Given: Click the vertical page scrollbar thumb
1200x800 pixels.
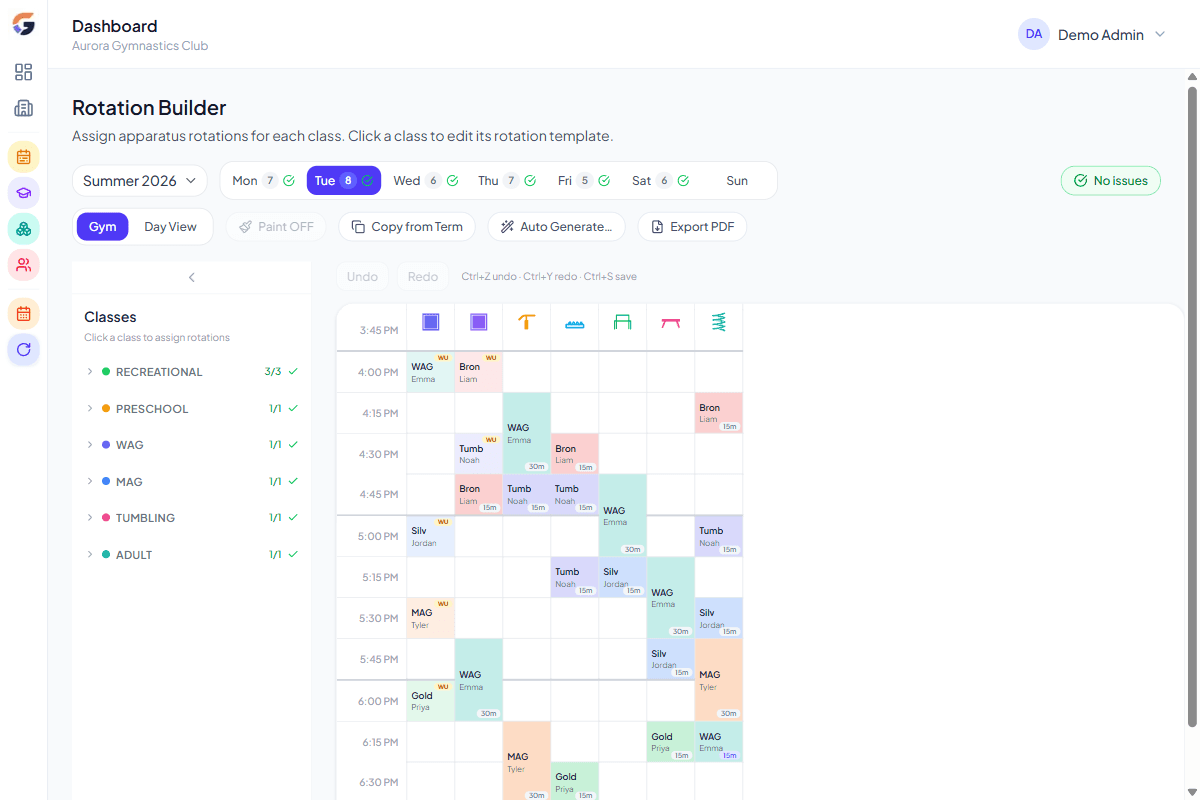Looking at the screenshot, I should pos(1192,406).
